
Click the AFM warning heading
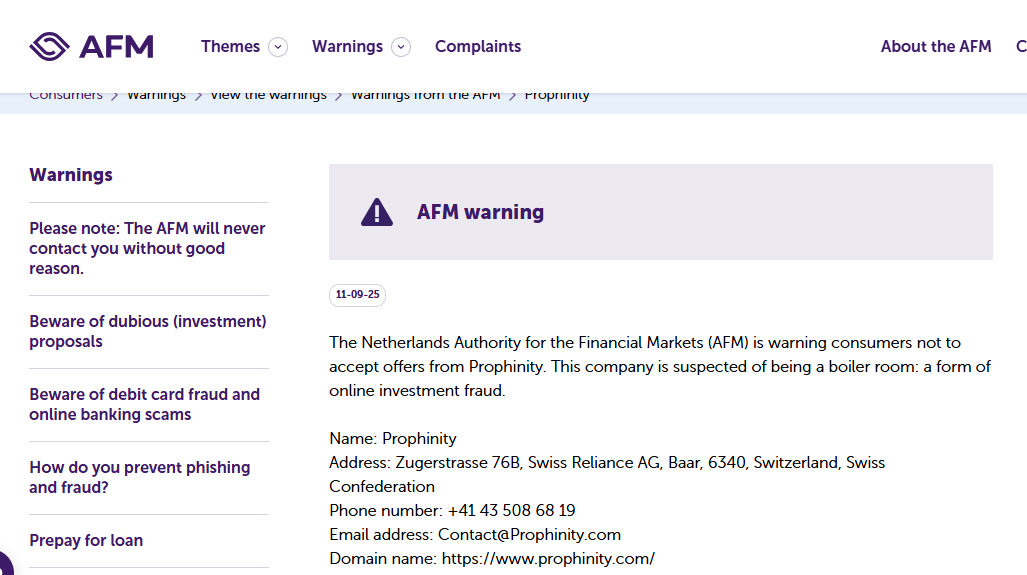[480, 212]
